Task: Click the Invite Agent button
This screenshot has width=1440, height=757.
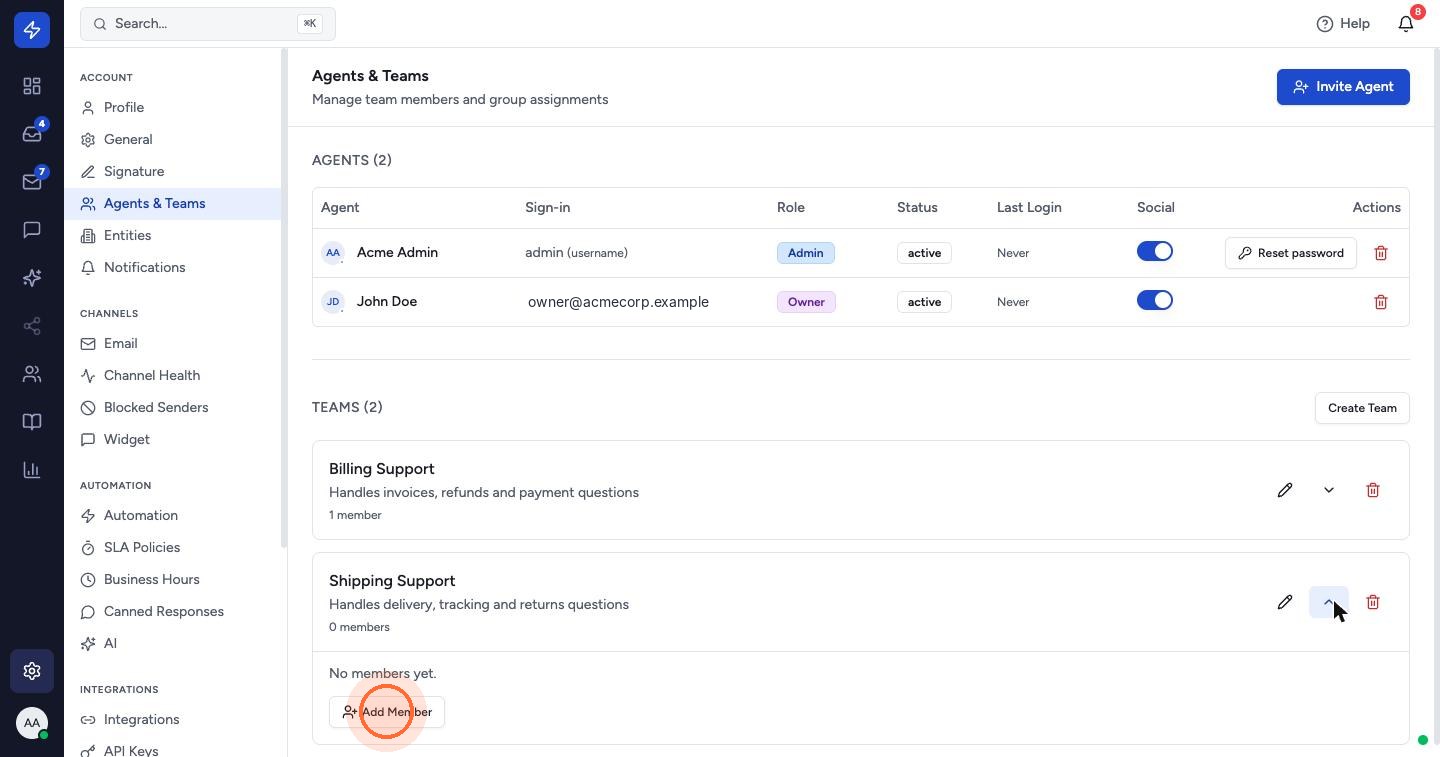Action: pyautogui.click(x=1343, y=87)
